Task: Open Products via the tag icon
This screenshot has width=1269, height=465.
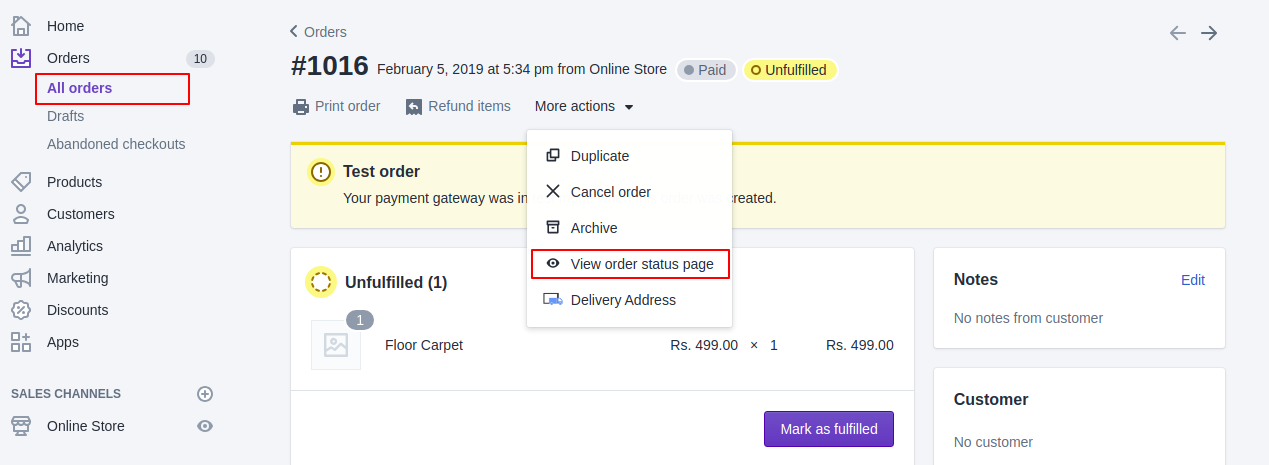Action: click(x=21, y=182)
